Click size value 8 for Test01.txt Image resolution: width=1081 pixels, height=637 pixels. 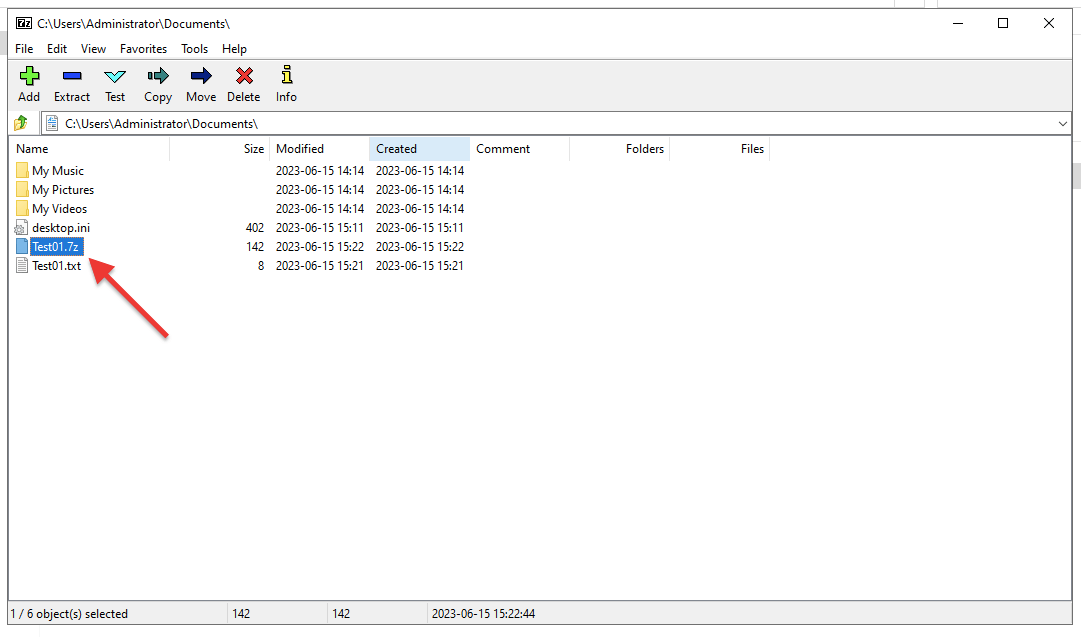(x=261, y=265)
